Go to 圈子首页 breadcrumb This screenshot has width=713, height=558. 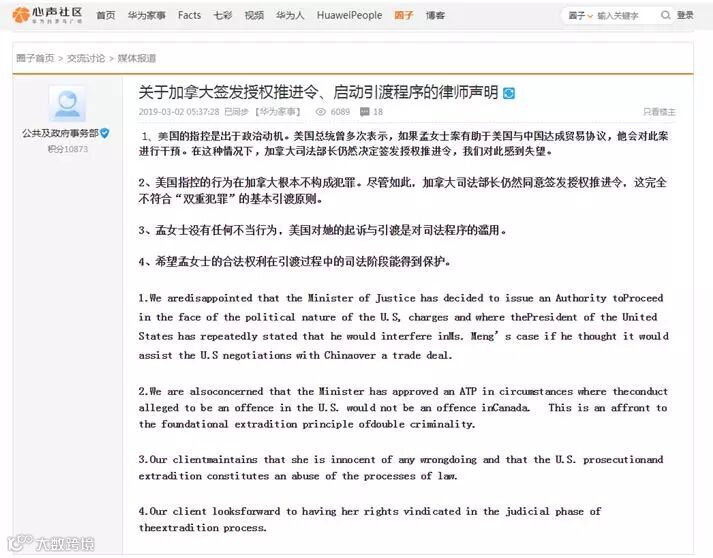(x=35, y=58)
